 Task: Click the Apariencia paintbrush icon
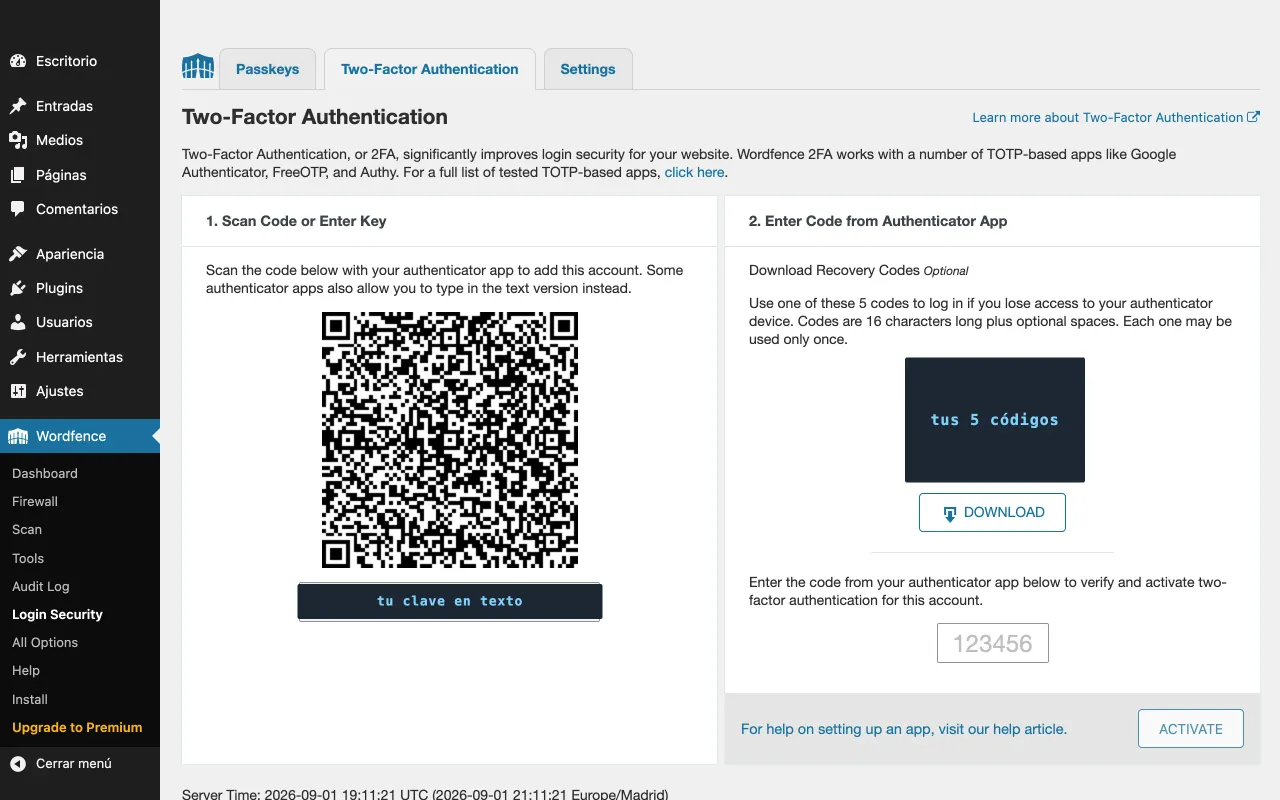pos(18,254)
